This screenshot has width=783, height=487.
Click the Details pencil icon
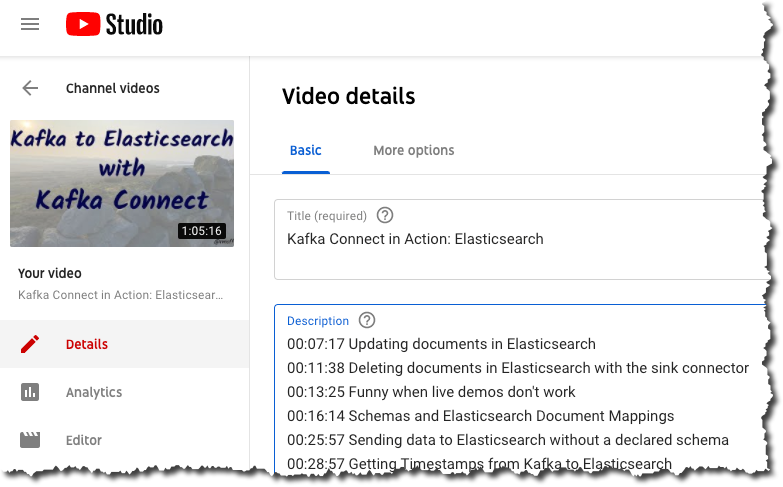(x=30, y=344)
